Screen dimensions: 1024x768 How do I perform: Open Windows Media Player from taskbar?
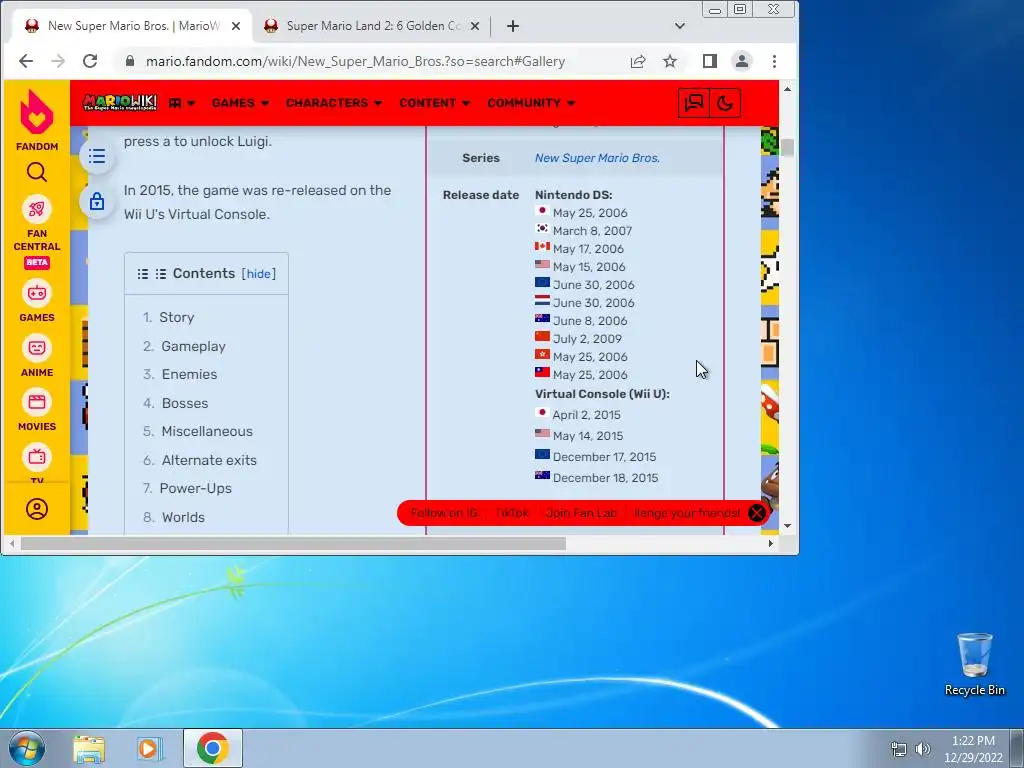click(150, 748)
